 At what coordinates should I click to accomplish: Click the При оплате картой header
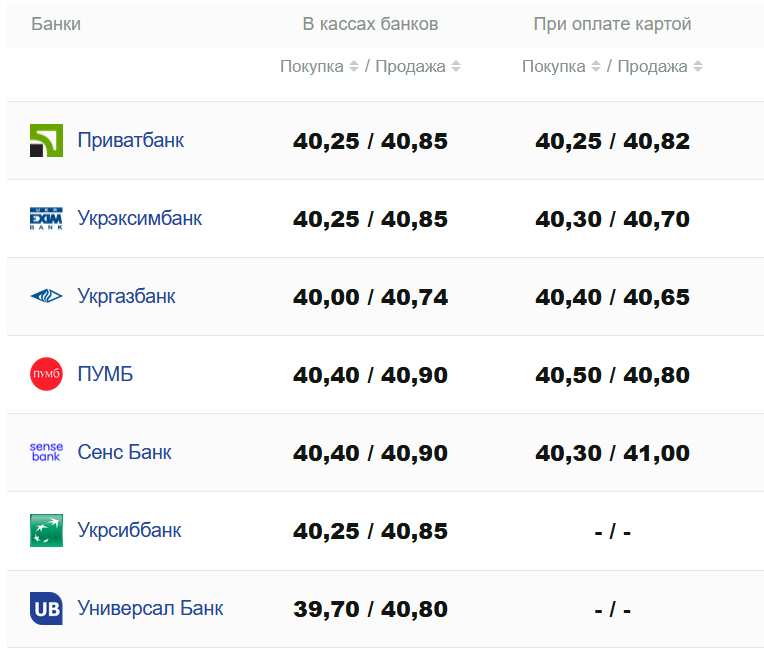click(x=612, y=24)
